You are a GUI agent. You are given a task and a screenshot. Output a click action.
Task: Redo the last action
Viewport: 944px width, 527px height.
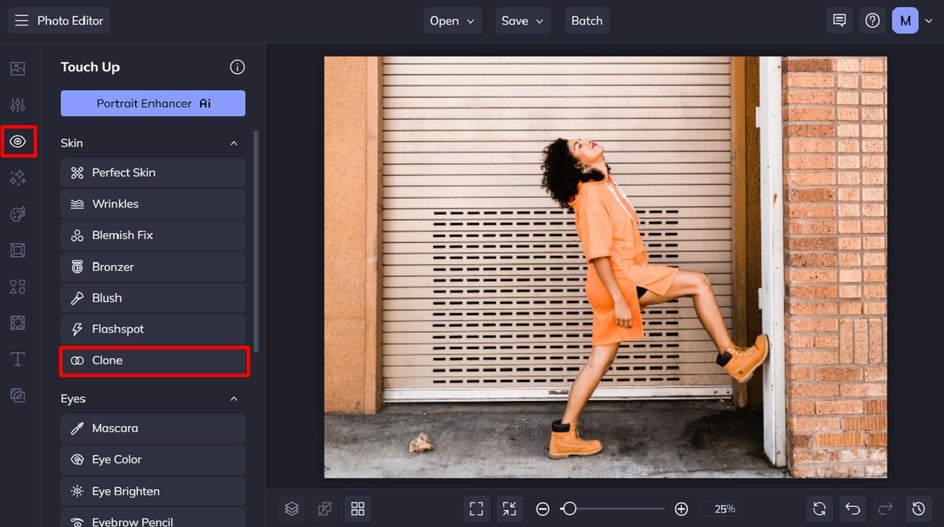pyautogui.click(x=885, y=509)
